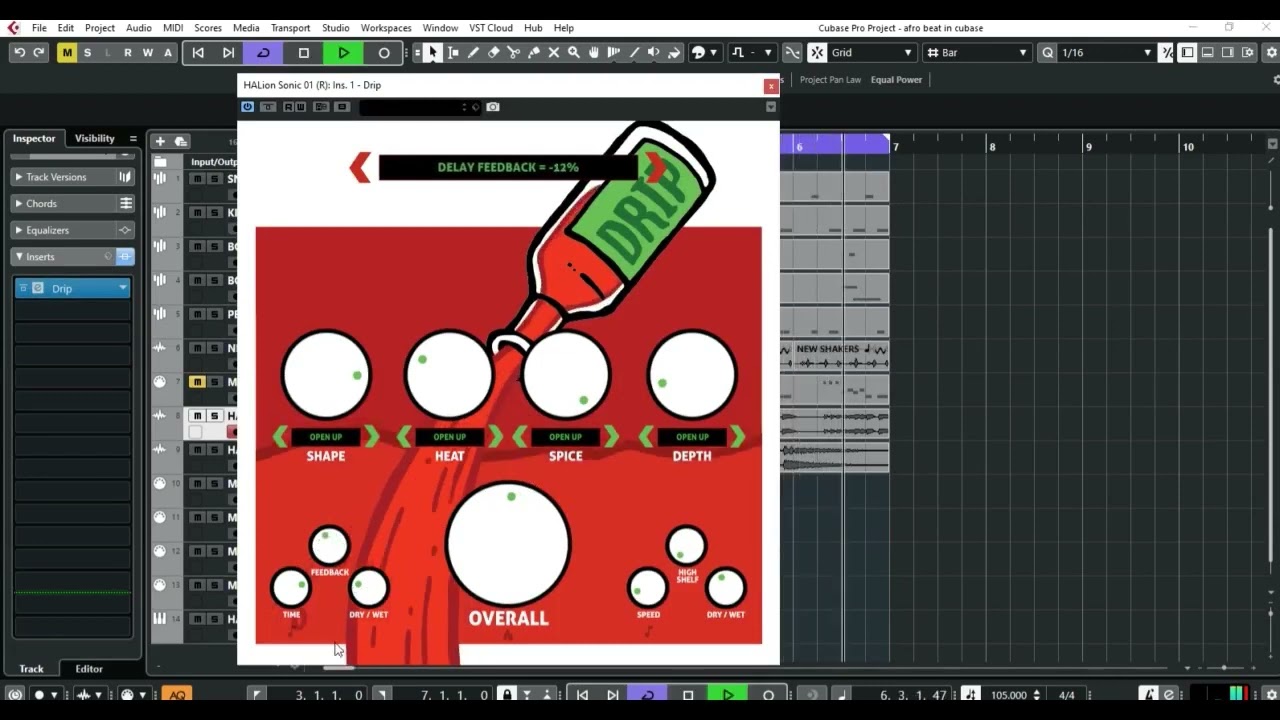
Task: Click the delay TIME knob
Action: [x=291, y=588]
